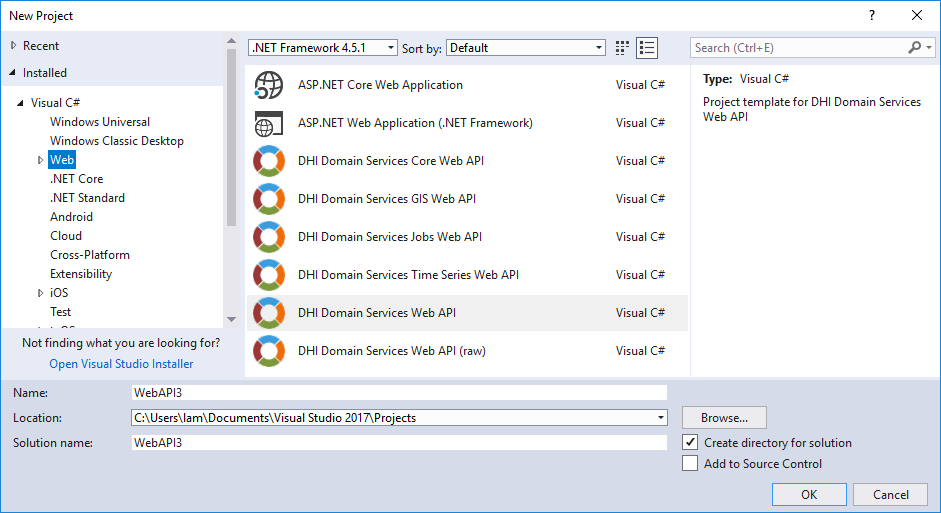Click the DHI Domain Services Jobs Web API icon
Image resolution: width=941 pixels, height=513 pixels.
269,237
